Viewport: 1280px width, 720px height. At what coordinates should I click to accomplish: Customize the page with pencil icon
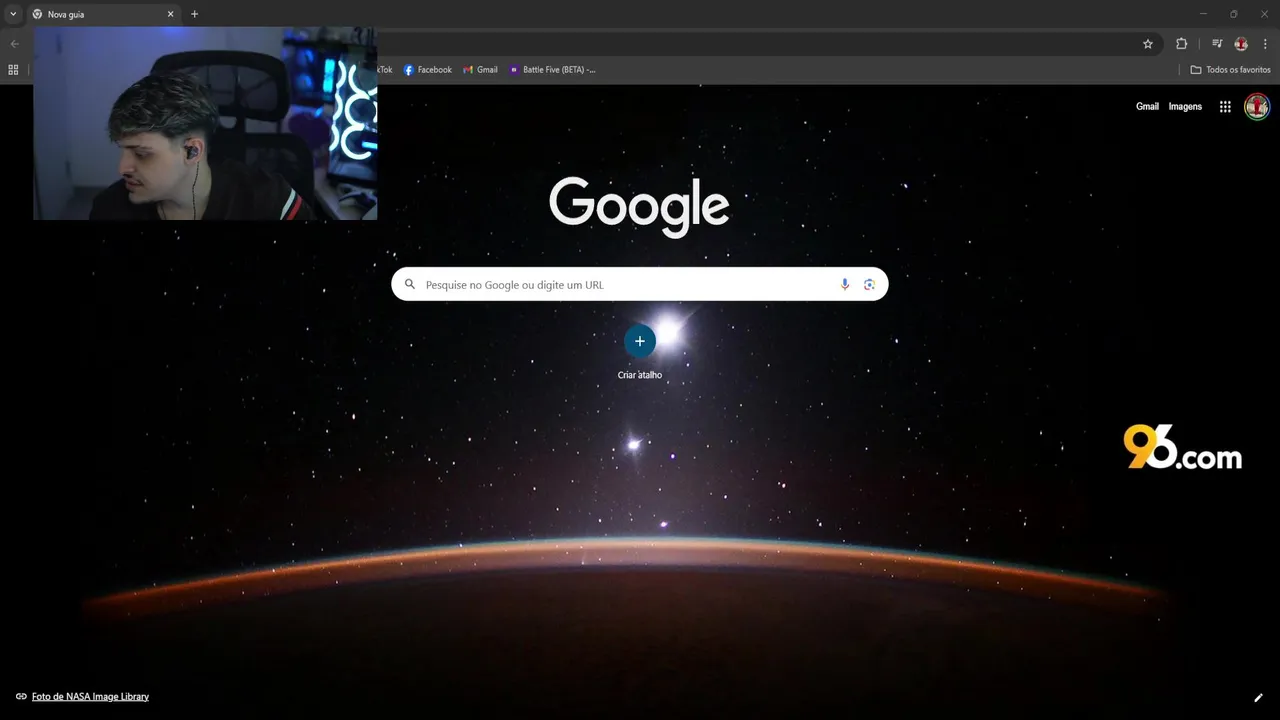pyautogui.click(x=1258, y=698)
